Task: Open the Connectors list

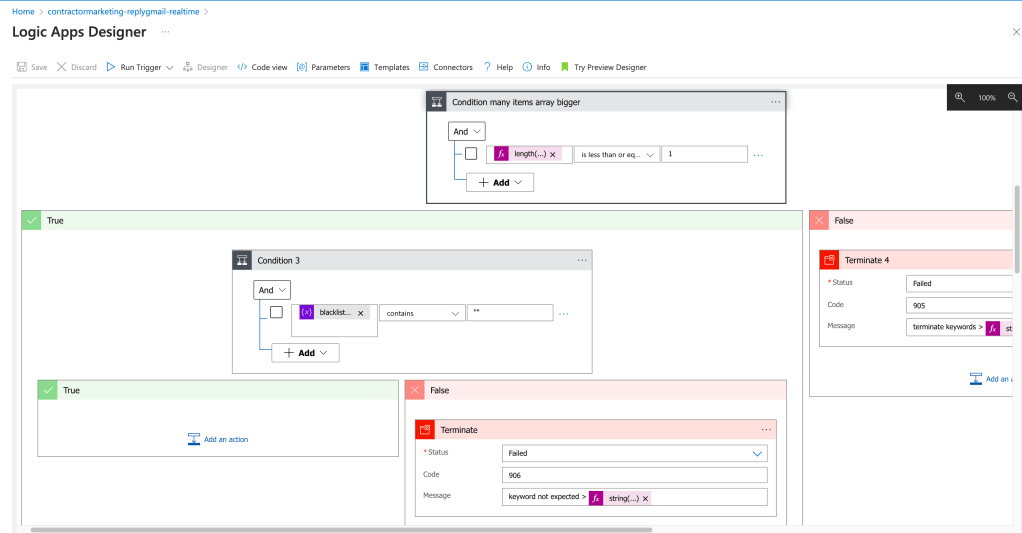Action: point(446,67)
